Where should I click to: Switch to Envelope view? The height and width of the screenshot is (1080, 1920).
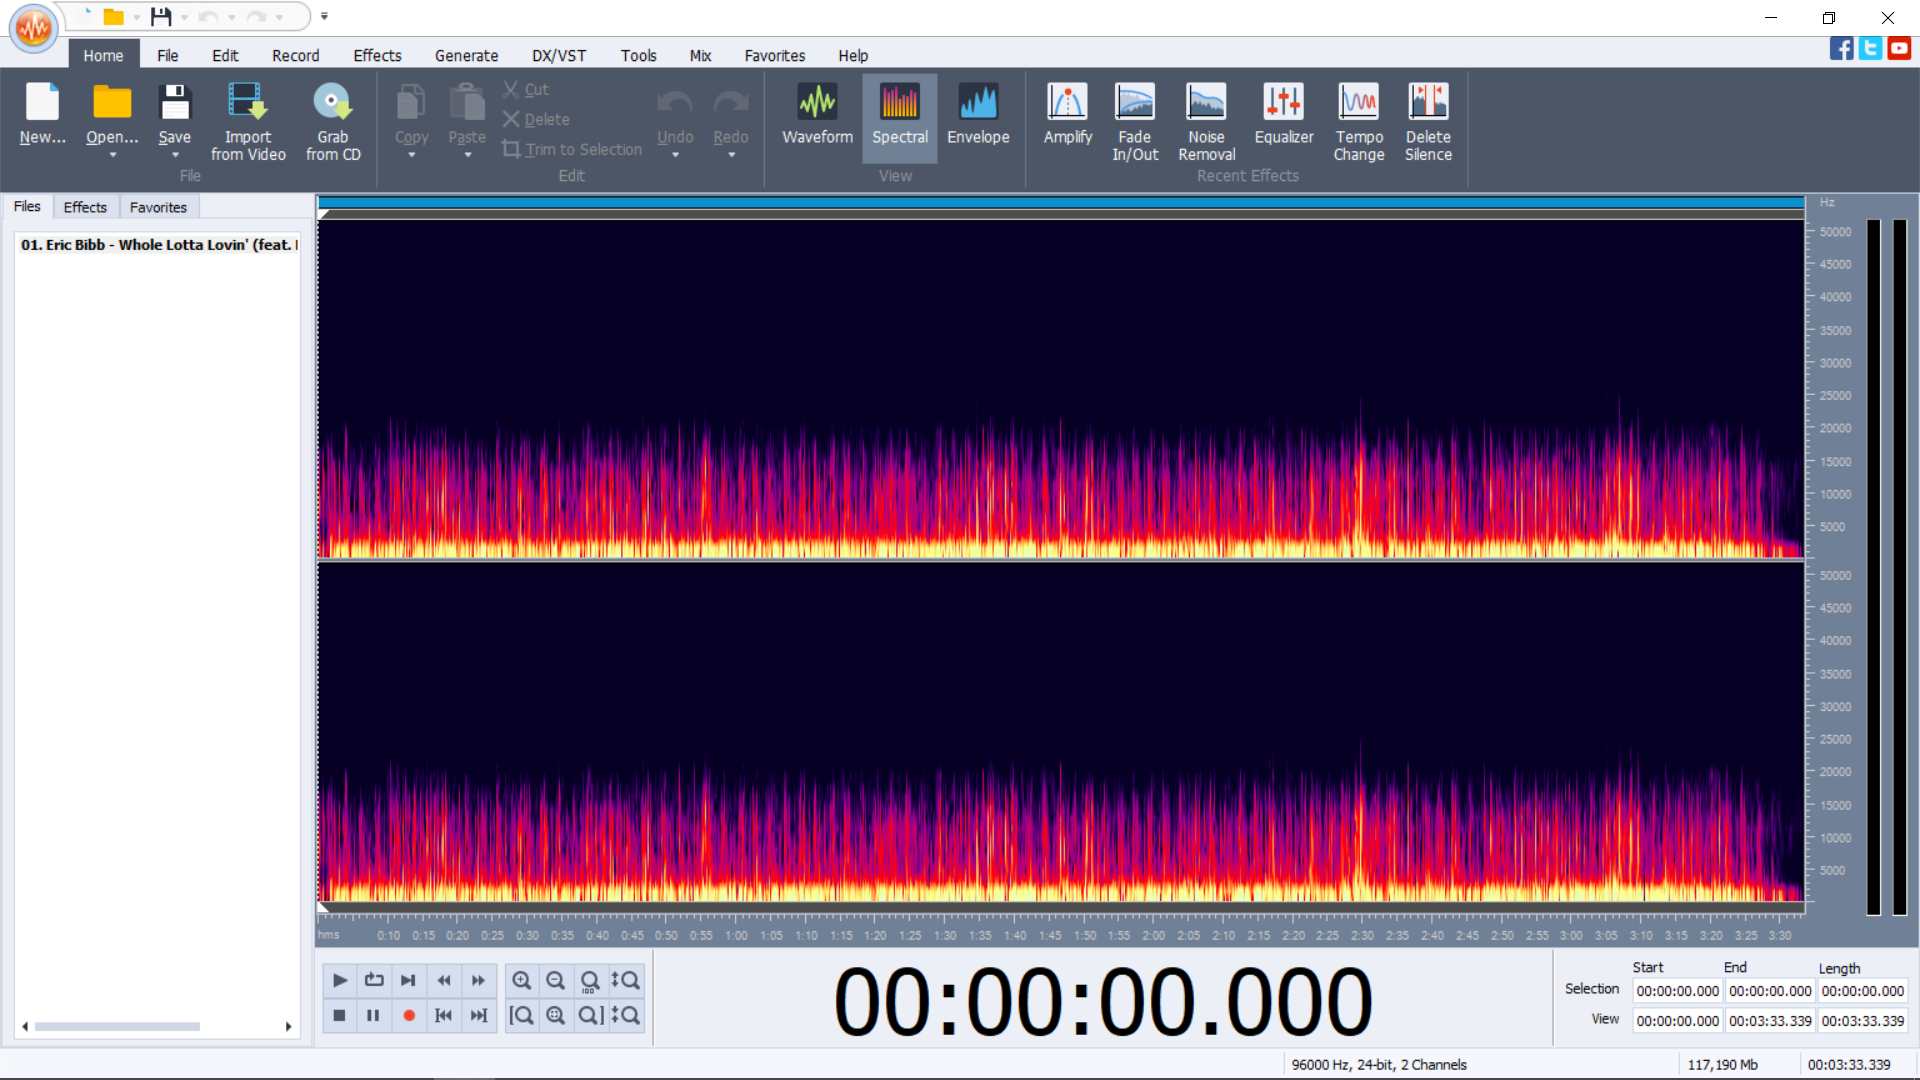[x=978, y=115]
